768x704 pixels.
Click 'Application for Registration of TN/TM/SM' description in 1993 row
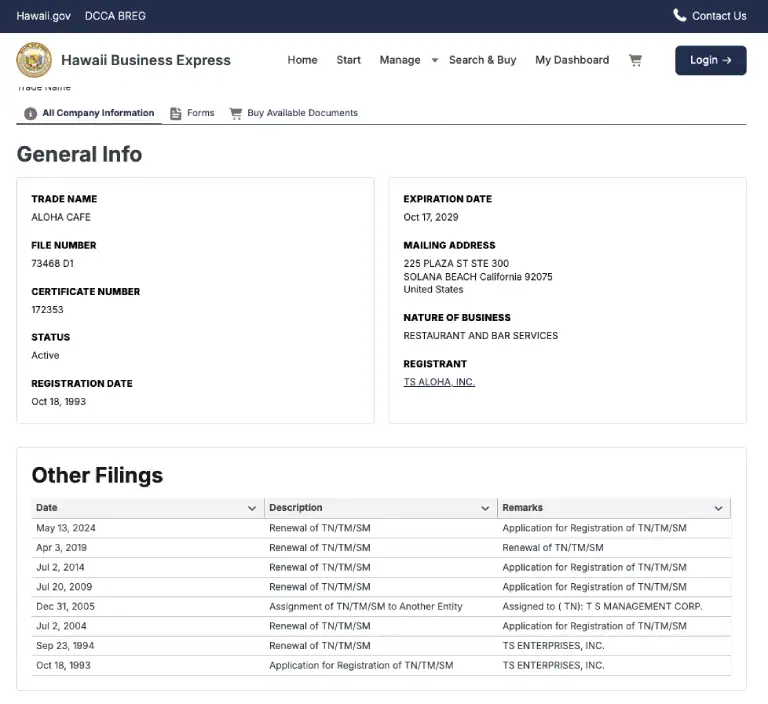point(361,665)
